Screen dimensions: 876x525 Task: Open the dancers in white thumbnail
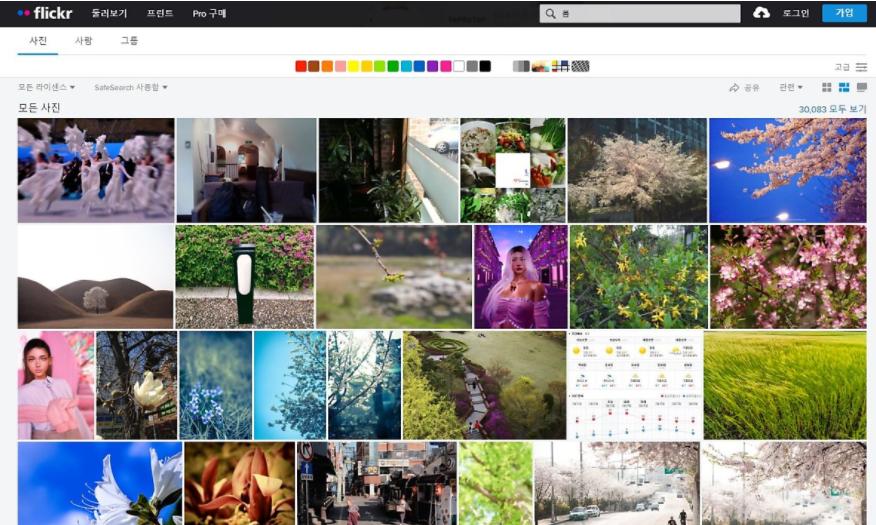pos(96,170)
